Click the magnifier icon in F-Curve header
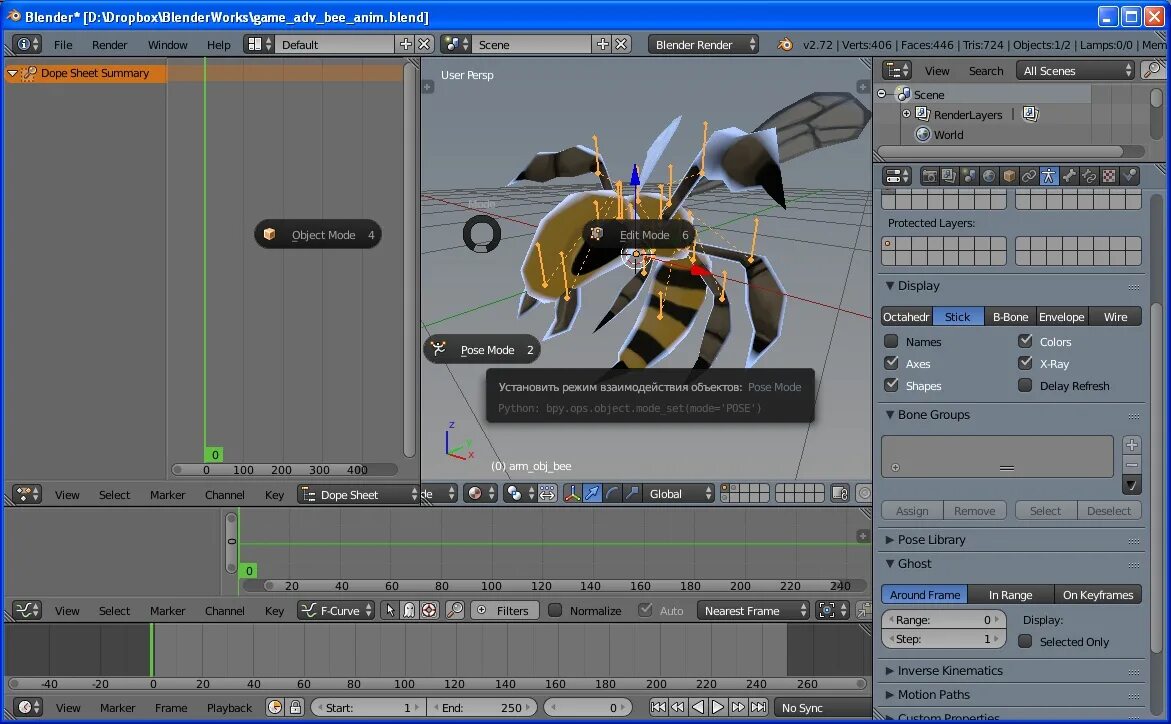The height and width of the screenshot is (724, 1171). click(454, 610)
